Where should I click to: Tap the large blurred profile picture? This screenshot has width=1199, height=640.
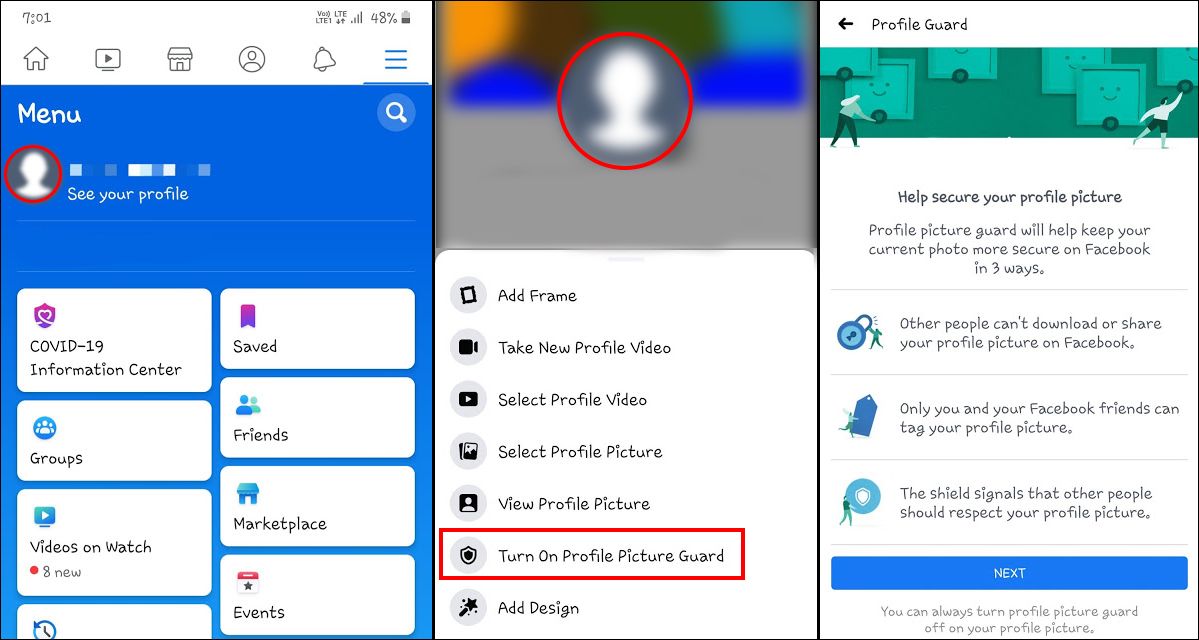[625, 100]
